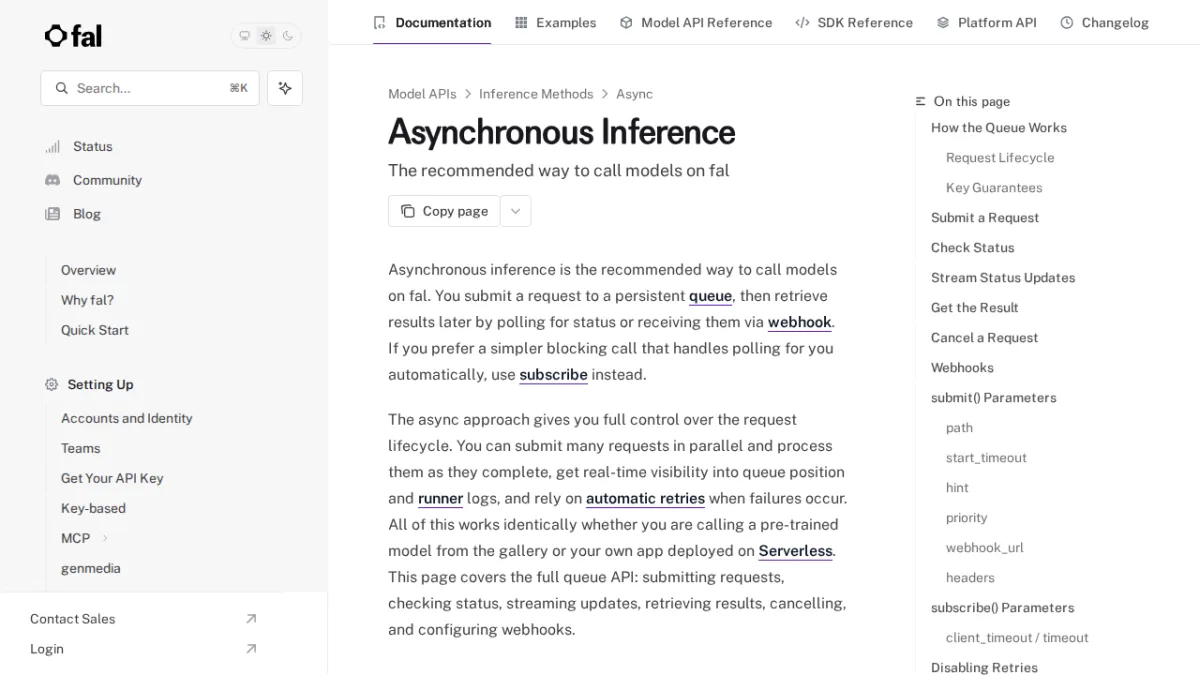Jump to start_timeout parameter
Viewport: 1200px width, 675px height.
point(986,458)
